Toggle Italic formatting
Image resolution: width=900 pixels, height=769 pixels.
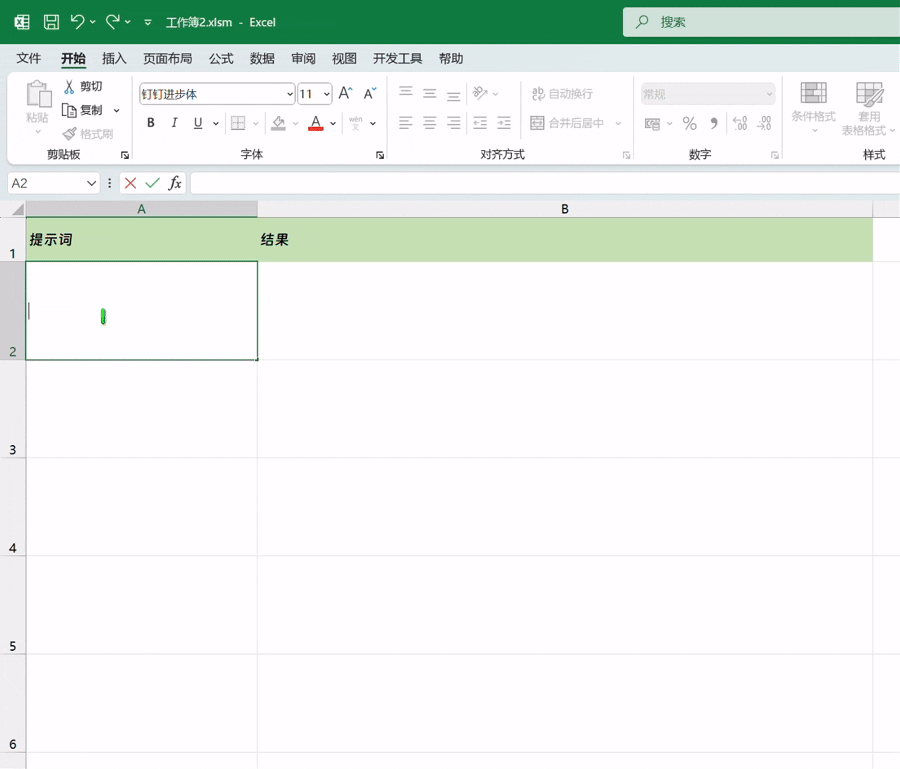[x=174, y=123]
